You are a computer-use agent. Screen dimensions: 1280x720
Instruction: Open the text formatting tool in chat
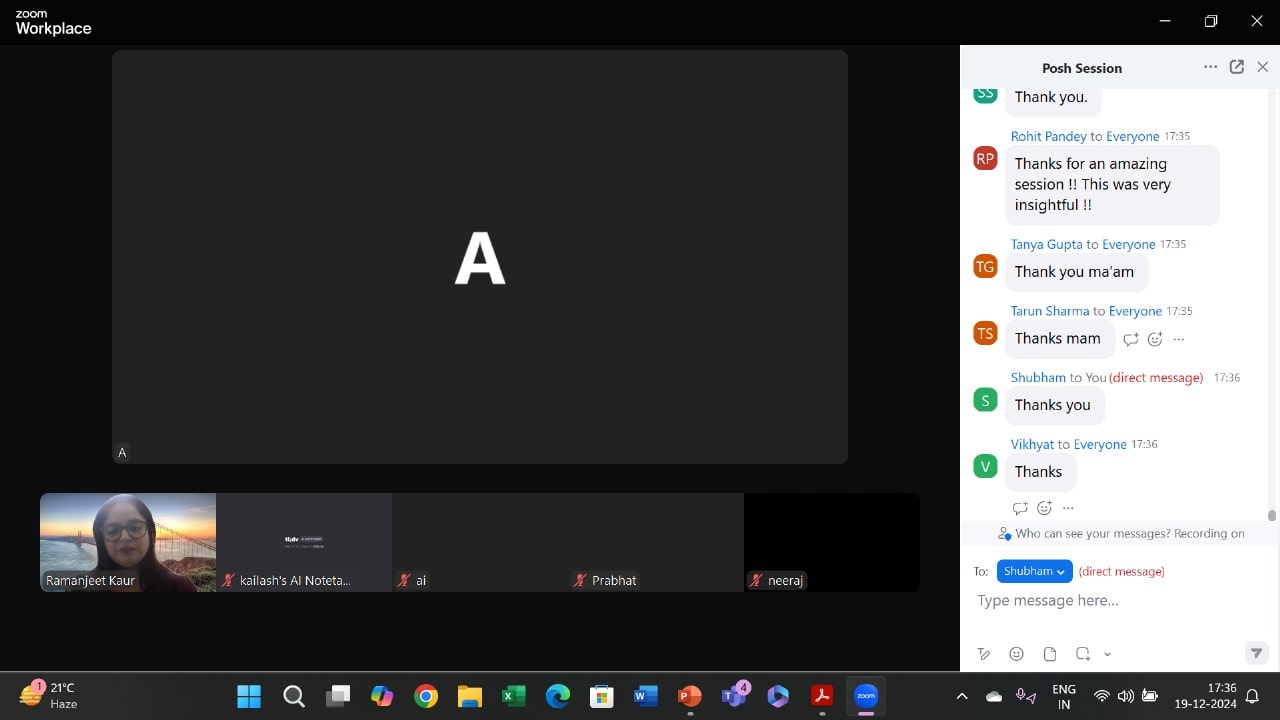click(984, 654)
